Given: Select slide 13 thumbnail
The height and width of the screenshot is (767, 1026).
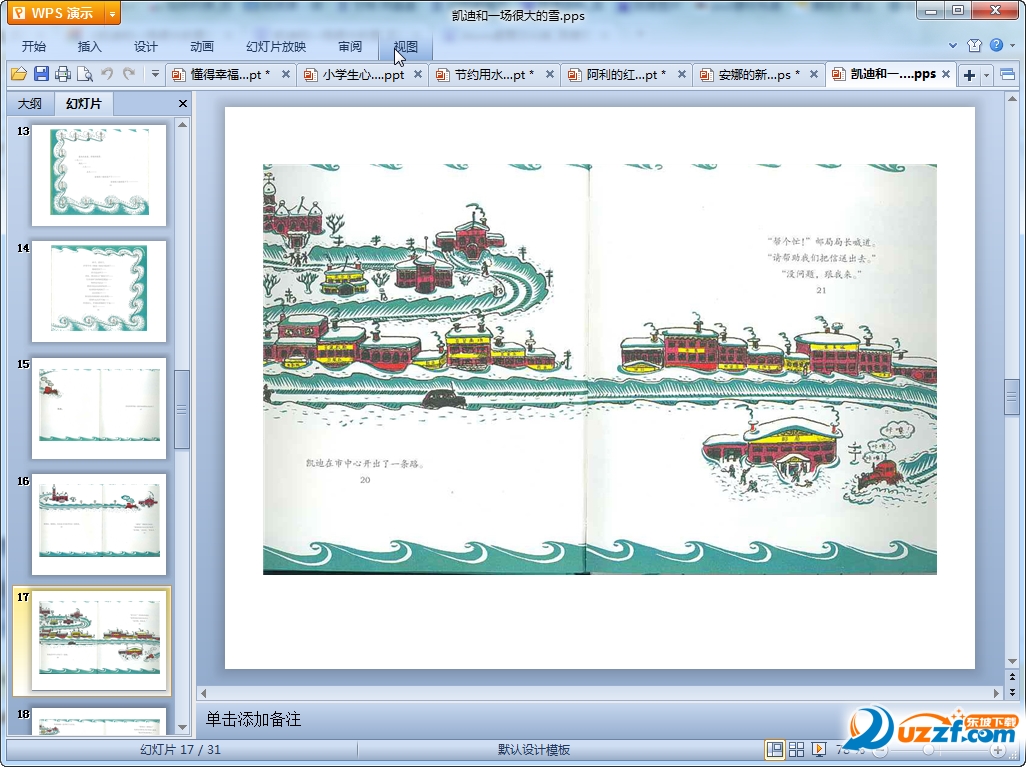Looking at the screenshot, I should 99,175.
